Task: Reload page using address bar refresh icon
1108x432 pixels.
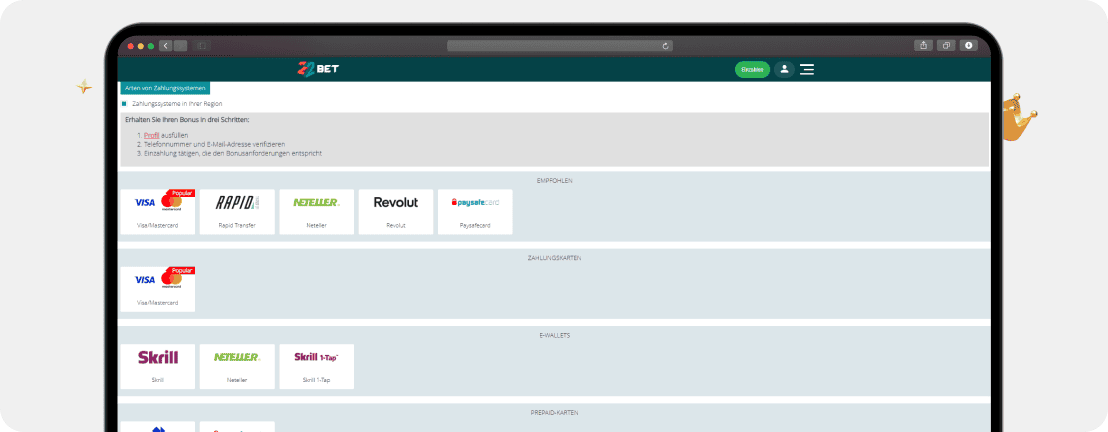Action: coord(665,46)
